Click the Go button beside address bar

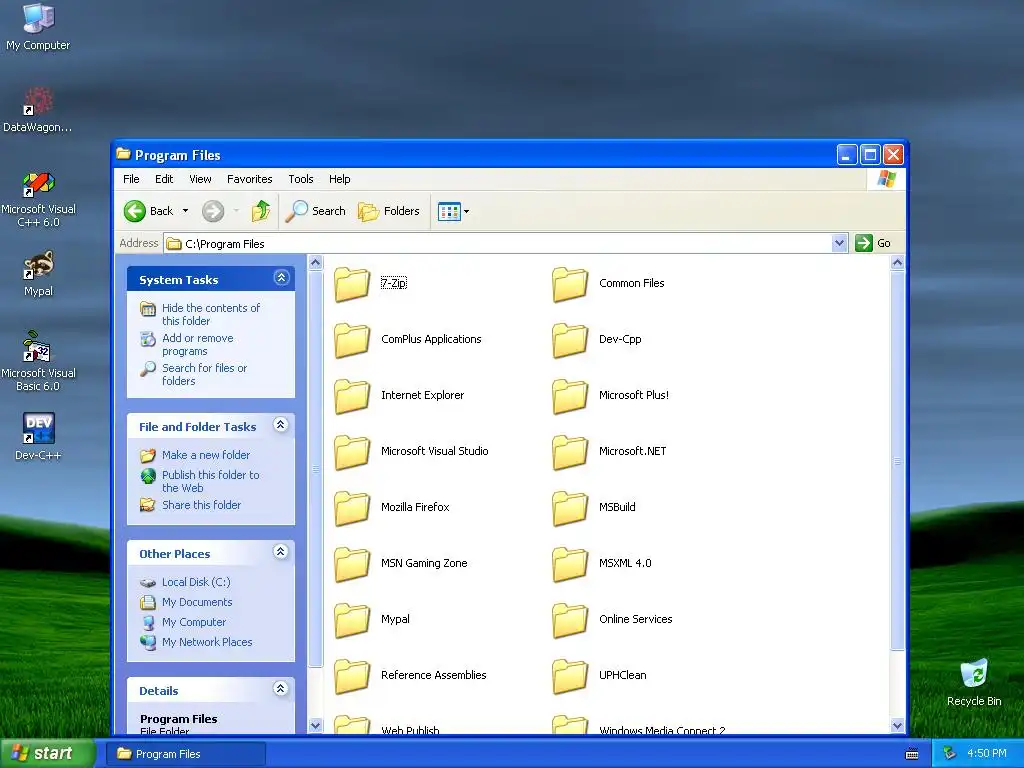coord(873,243)
